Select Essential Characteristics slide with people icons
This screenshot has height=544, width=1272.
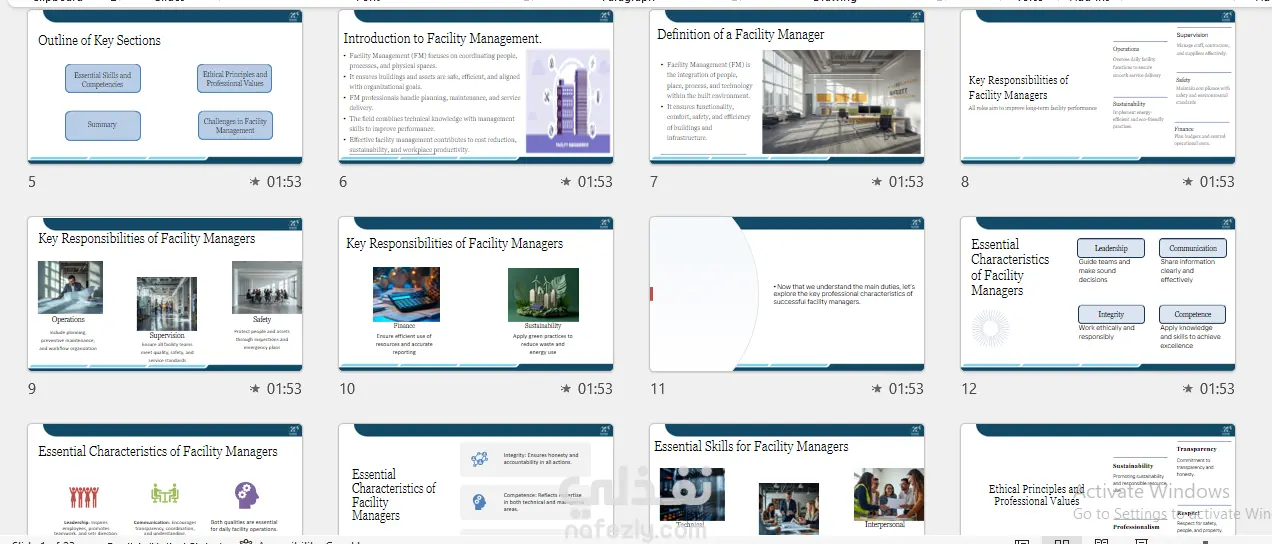(x=165, y=481)
